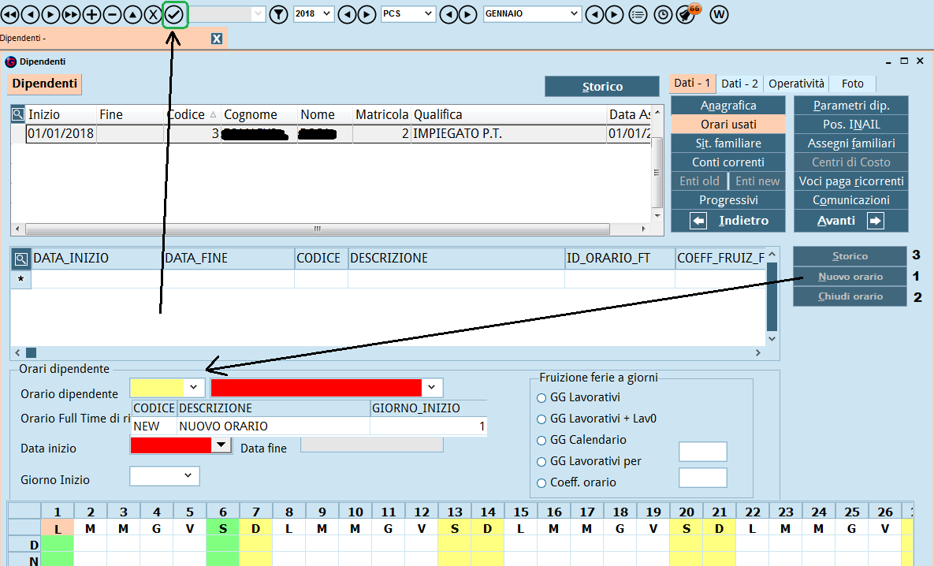The height and width of the screenshot is (566, 934).
Task: Delete record with minus icon
Action: (x=112, y=14)
